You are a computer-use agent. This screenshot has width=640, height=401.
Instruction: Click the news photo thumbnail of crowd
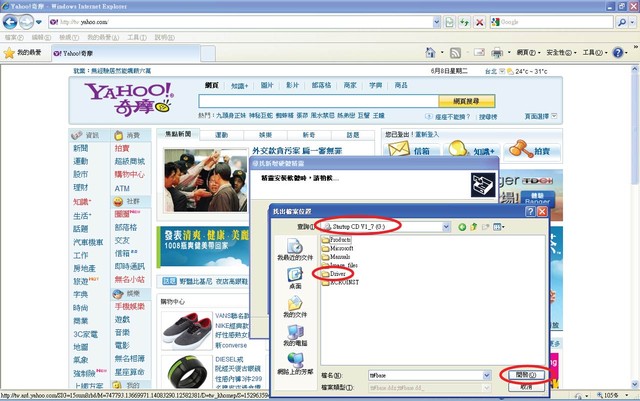click(205, 180)
